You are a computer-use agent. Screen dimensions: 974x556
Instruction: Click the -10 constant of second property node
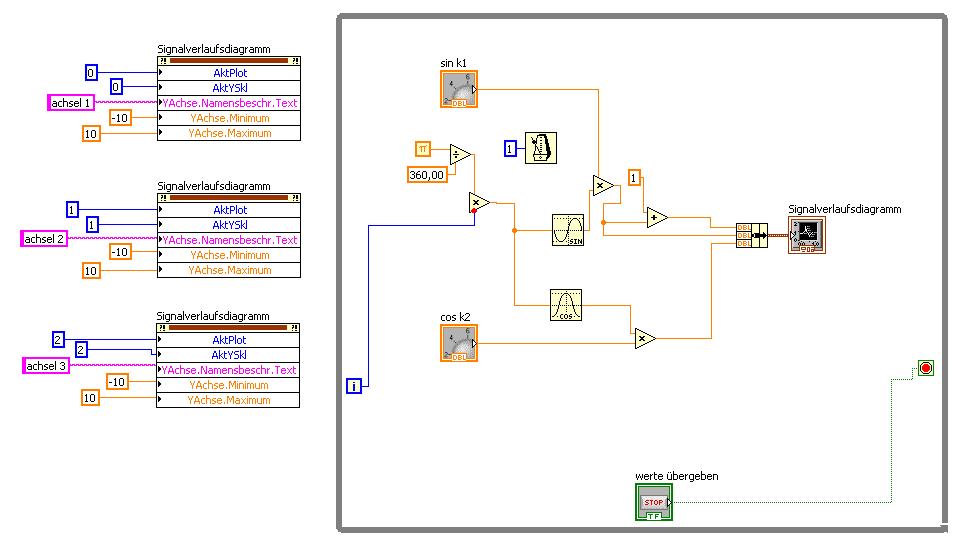[x=120, y=252]
